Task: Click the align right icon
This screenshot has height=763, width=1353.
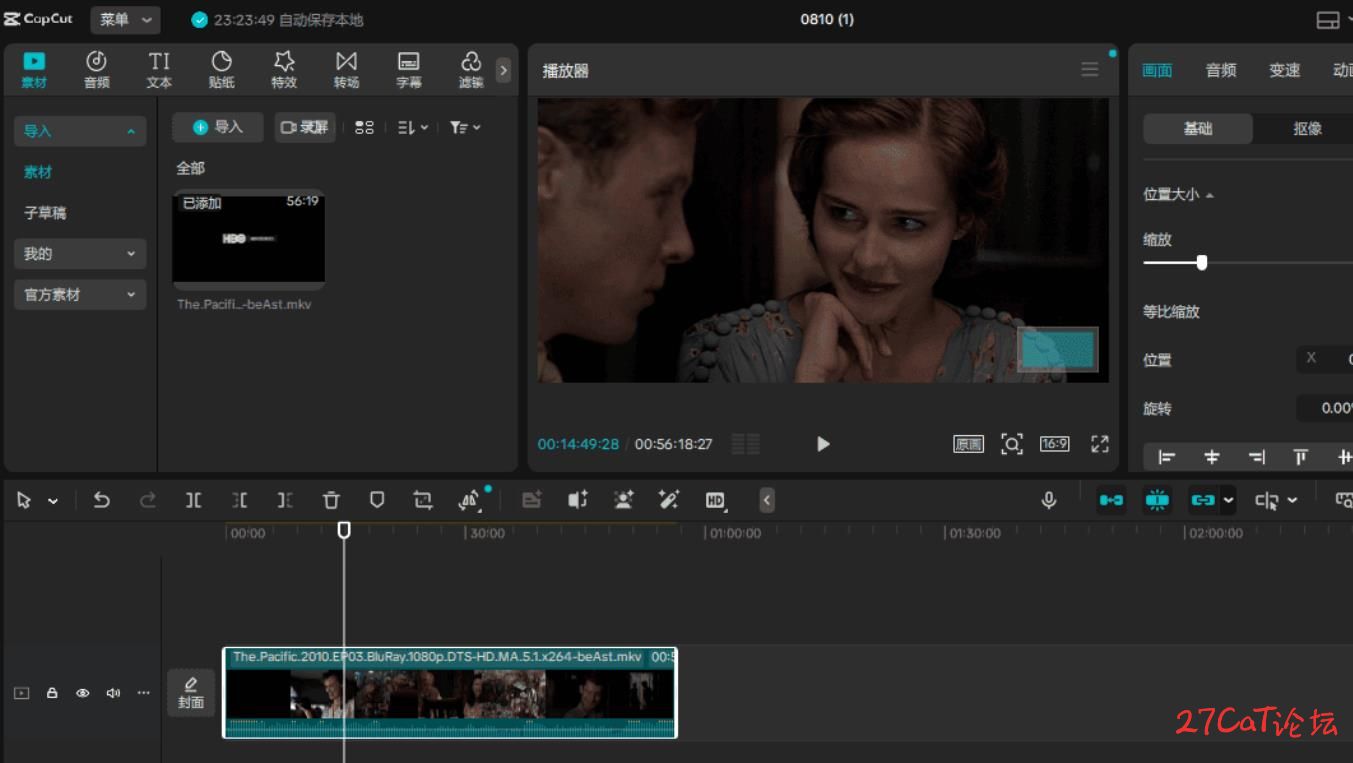Action: pos(1256,457)
